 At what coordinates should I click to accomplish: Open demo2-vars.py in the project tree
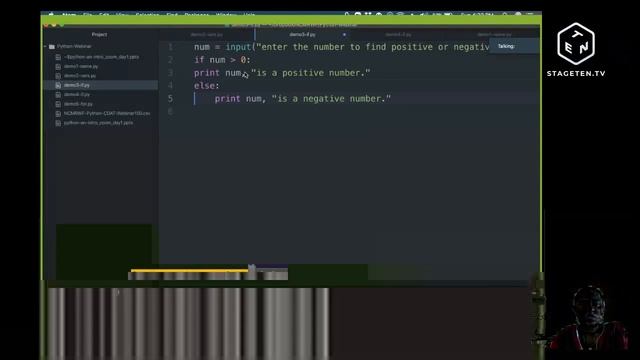(80, 76)
